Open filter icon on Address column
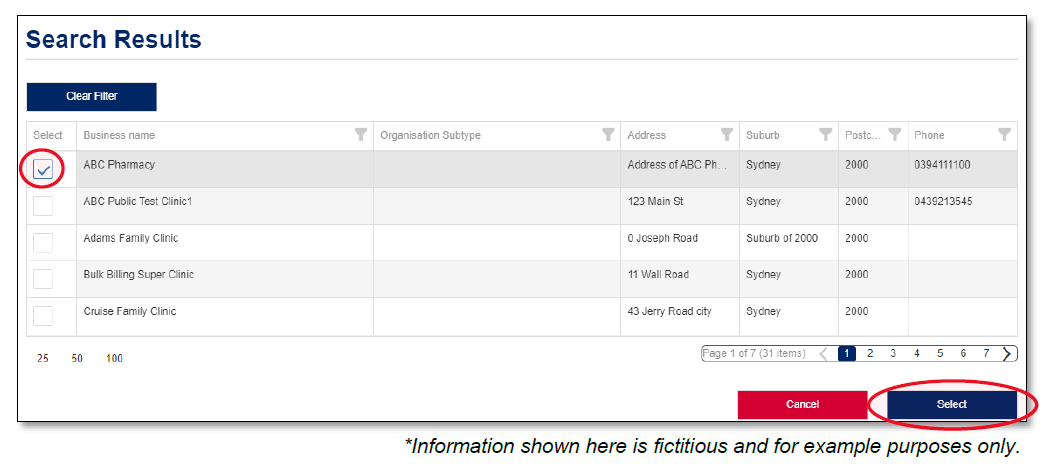The width and height of the screenshot is (1050, 469). pyautogui.click(x=727, y=135)
